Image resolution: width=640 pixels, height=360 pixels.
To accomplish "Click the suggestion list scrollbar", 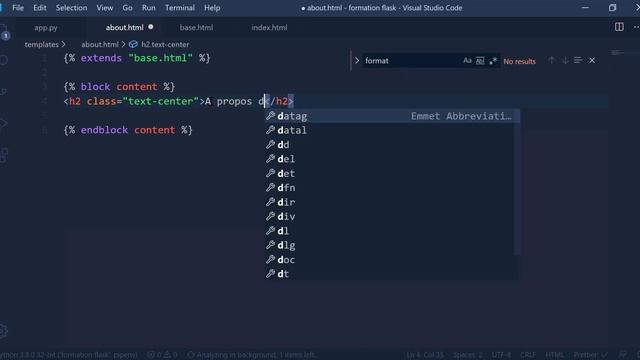I will click(x=517, y=182).
